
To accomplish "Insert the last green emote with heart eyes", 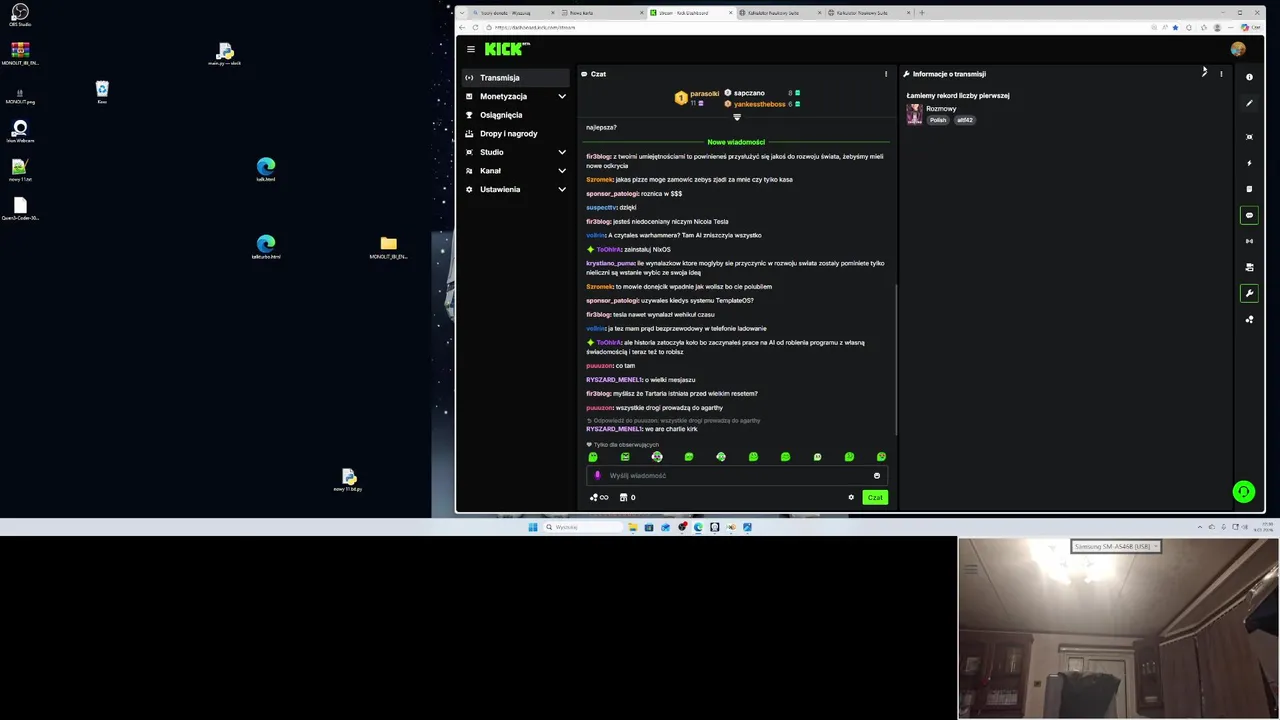I will (881, 457).
